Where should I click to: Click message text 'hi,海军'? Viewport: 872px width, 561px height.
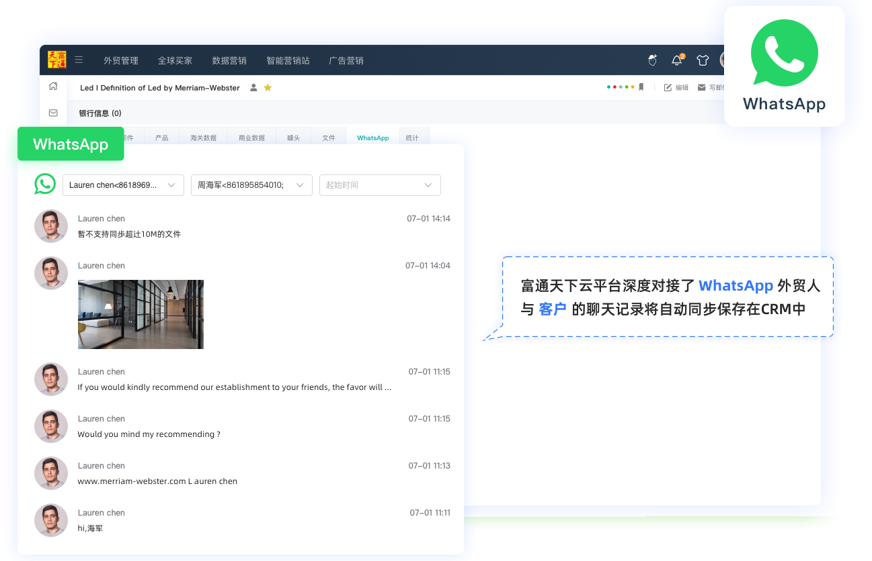(90, 528)
